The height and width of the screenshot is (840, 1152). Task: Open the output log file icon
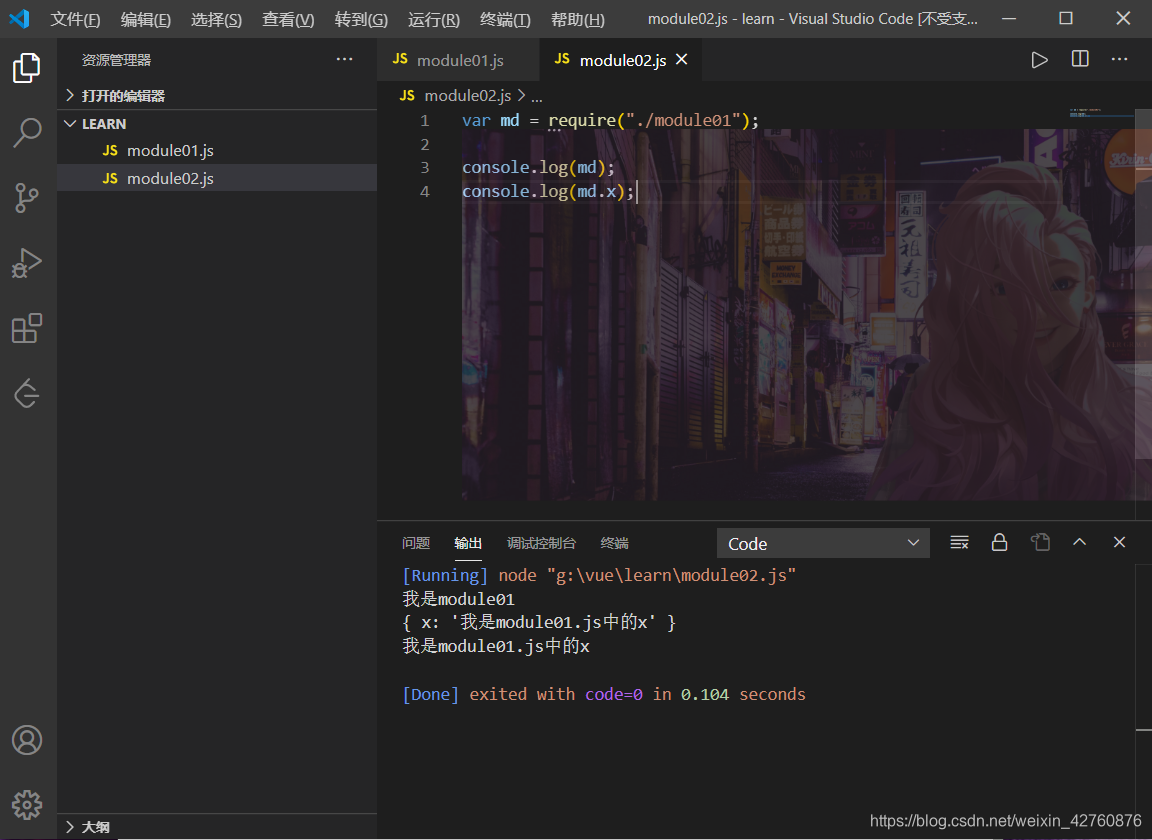tap(1040, 542)
